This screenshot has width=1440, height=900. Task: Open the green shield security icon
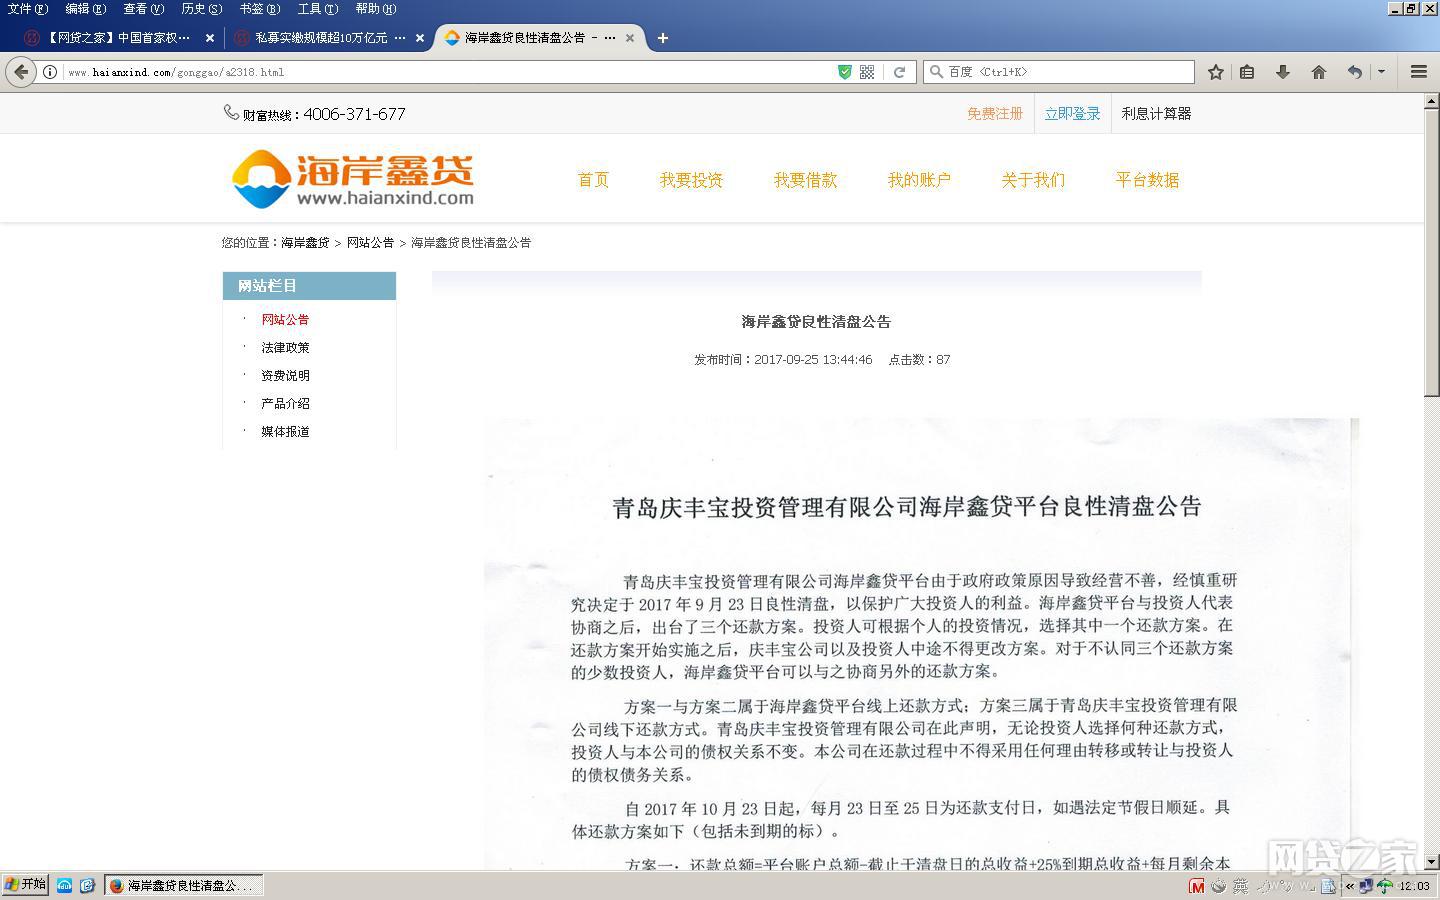pos(845,72)
